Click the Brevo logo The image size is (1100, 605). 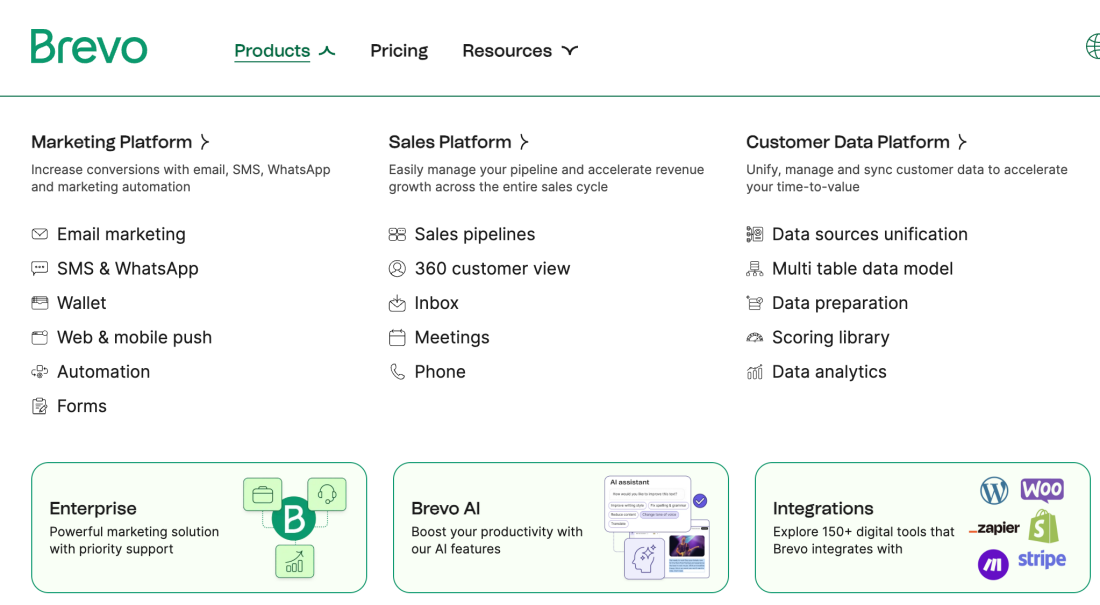pos(88,47)
